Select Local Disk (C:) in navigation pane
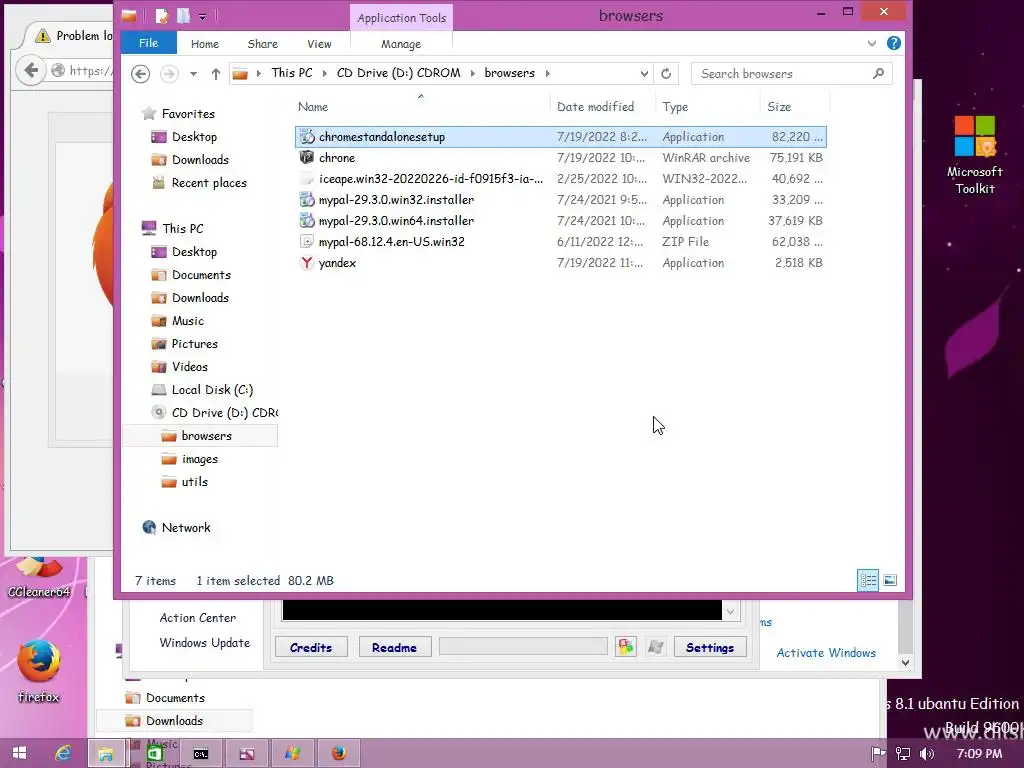This screenshot has height=768, width=1024. pyautogui.click(x=212, y=390)
